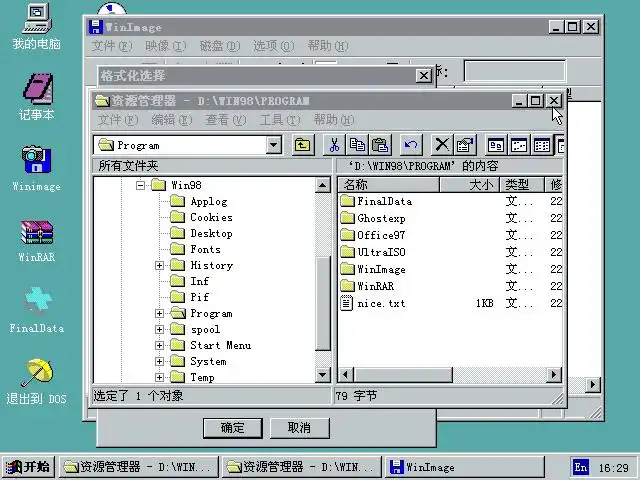Sort by 大小 column header
The width and height of the screenshot is (640, 480).
(469, 185)
